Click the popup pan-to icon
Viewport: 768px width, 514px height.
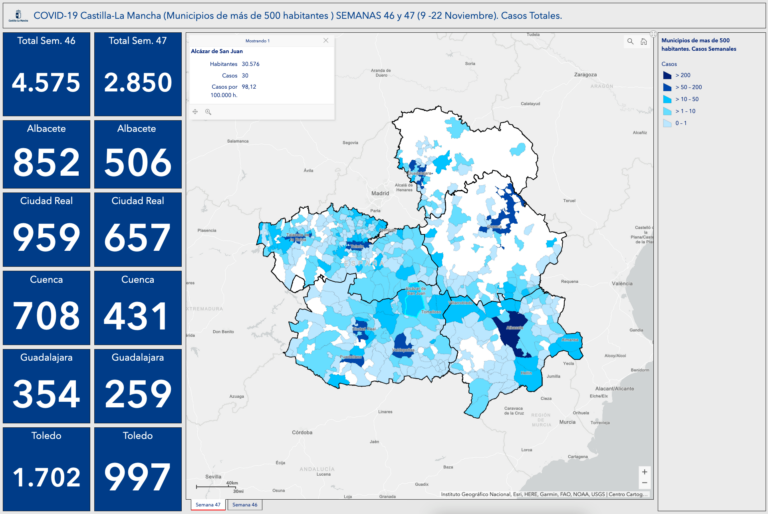pos(195,111)
